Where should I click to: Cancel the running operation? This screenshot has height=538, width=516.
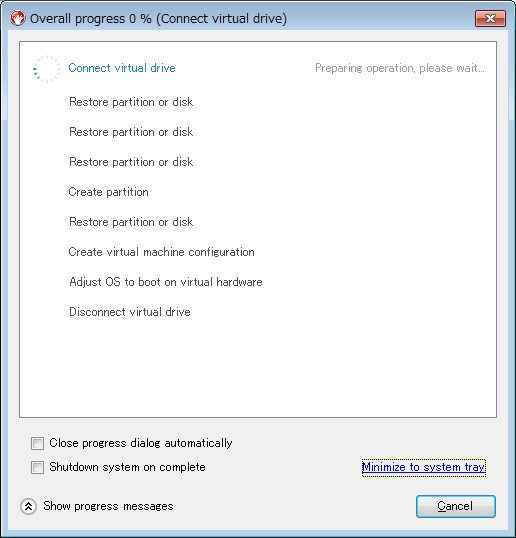[x=456, y=506]
